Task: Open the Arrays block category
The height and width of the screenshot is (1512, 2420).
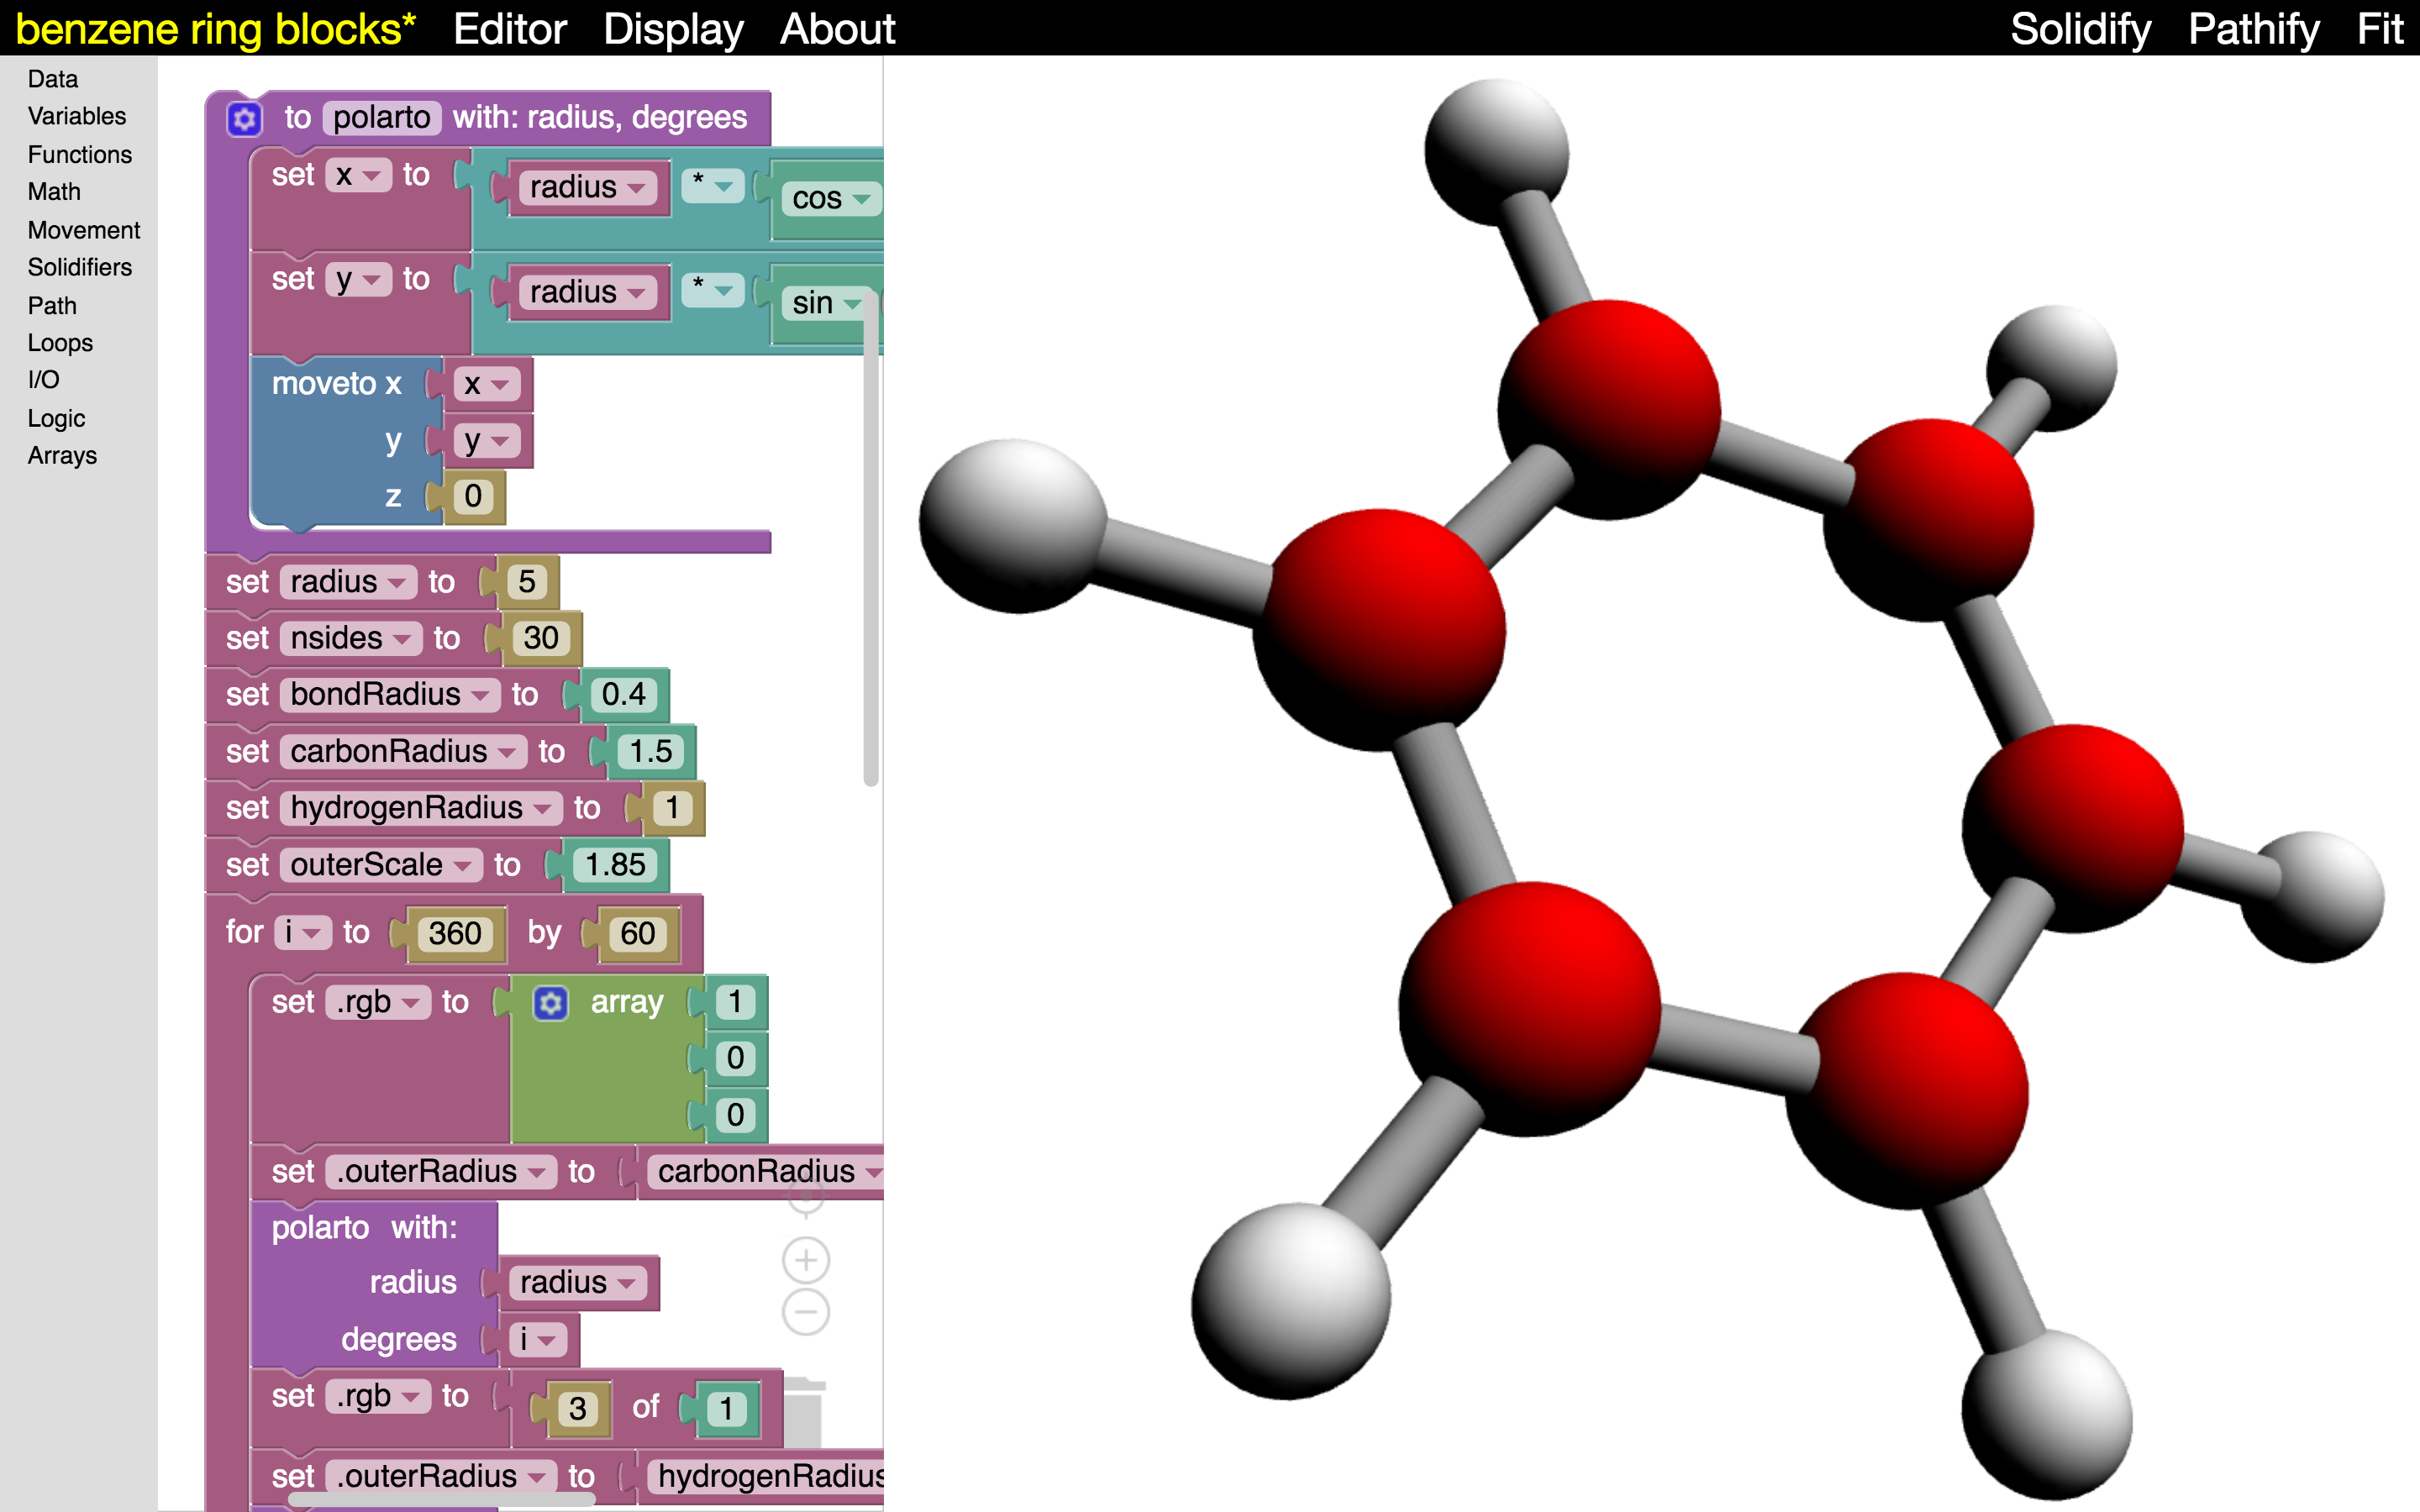Action: [x=62, y=456]
